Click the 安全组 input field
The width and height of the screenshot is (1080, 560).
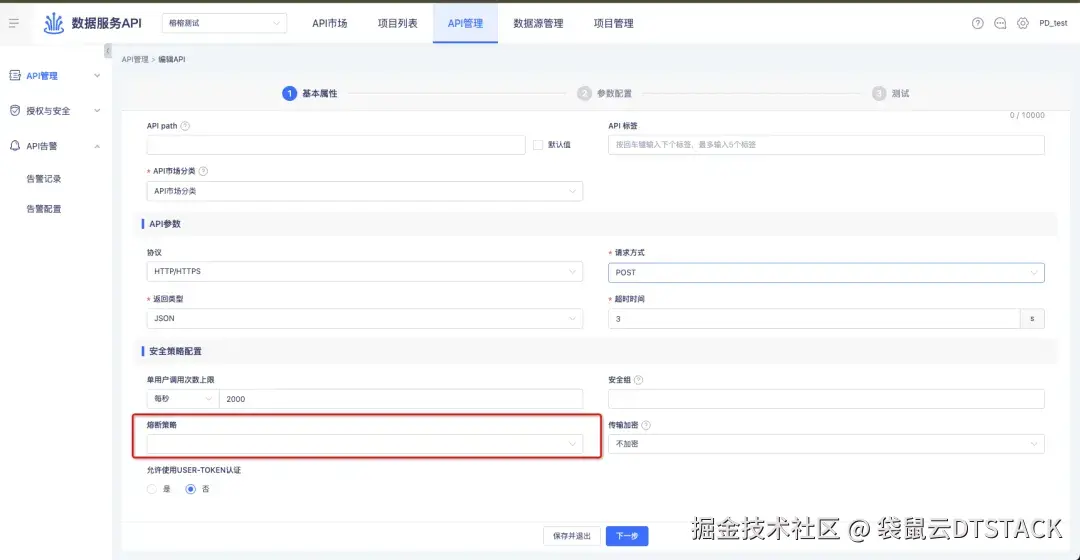click(826, 399)
